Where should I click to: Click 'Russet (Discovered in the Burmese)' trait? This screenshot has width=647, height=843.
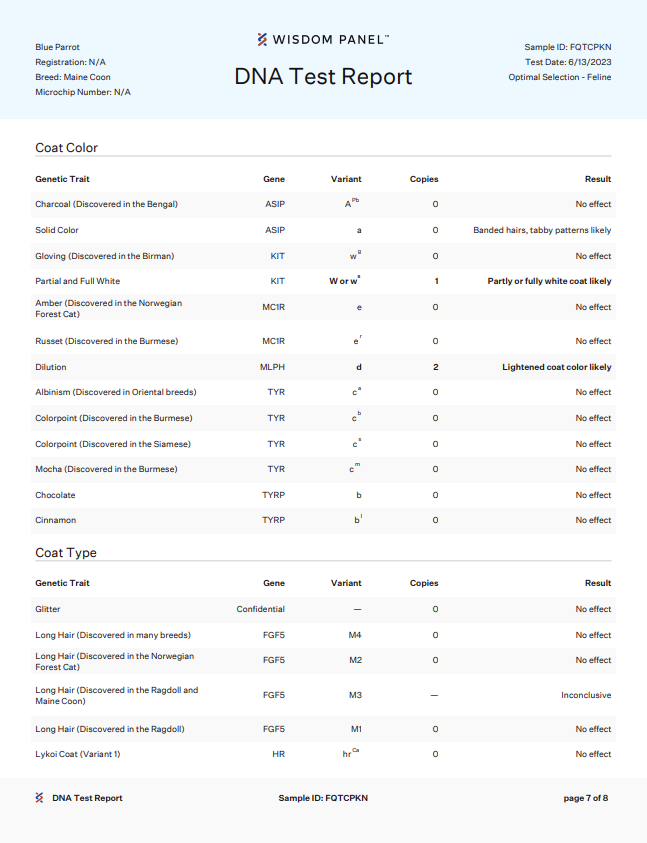click(x=106, y=341)
